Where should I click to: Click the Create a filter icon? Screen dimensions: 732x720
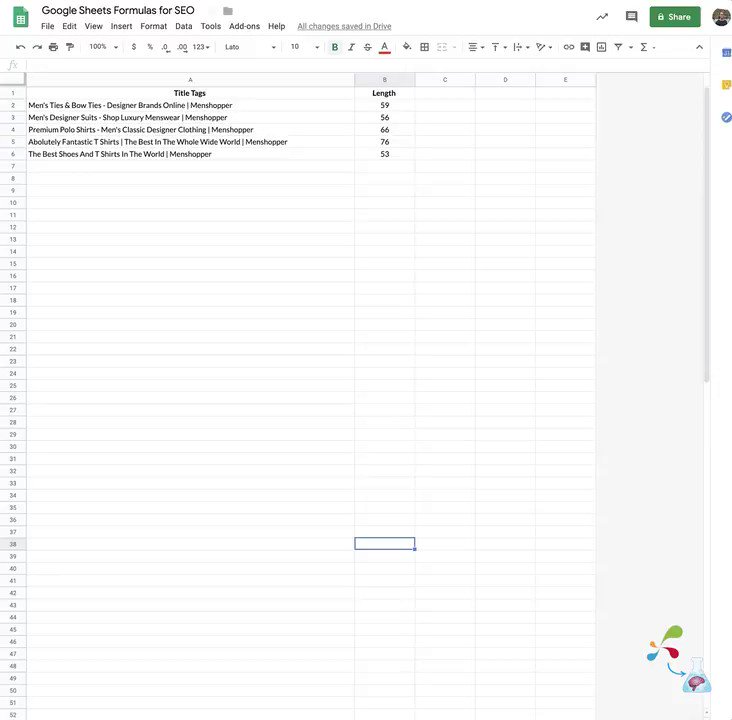pyautogui.click(x=618, y=47)
